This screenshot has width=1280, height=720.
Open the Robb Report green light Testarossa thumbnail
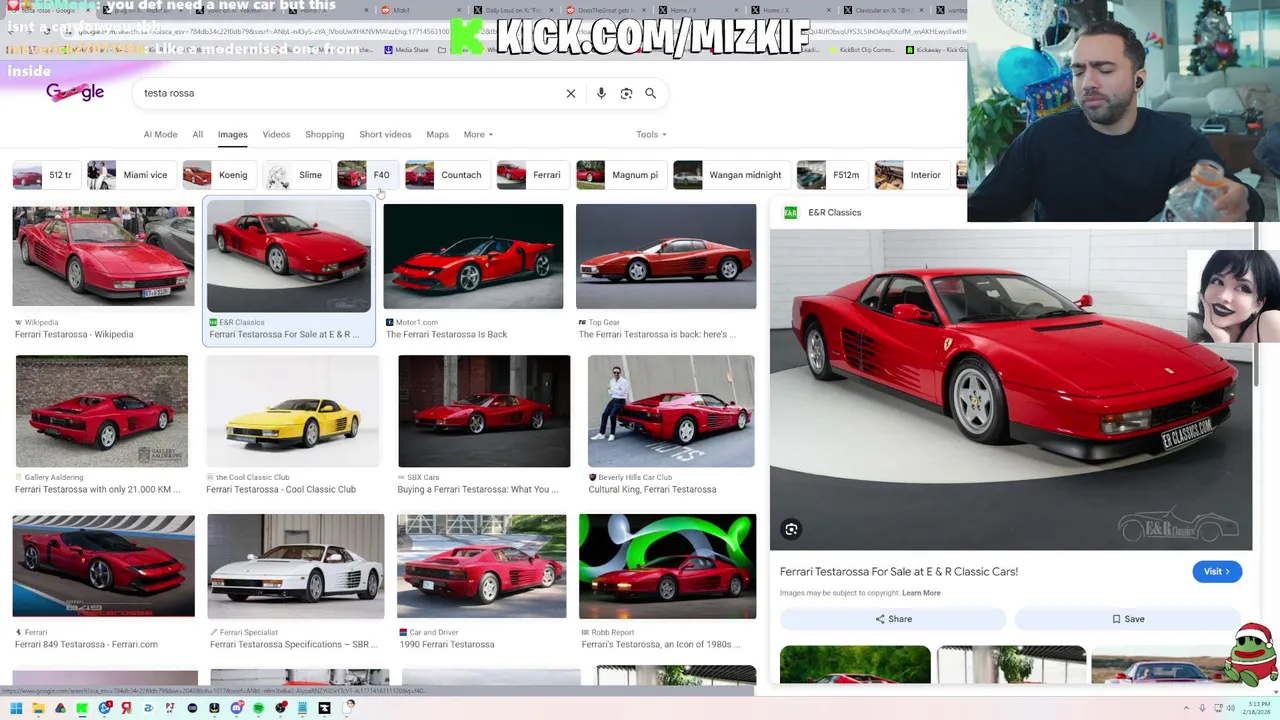(667, 566)
